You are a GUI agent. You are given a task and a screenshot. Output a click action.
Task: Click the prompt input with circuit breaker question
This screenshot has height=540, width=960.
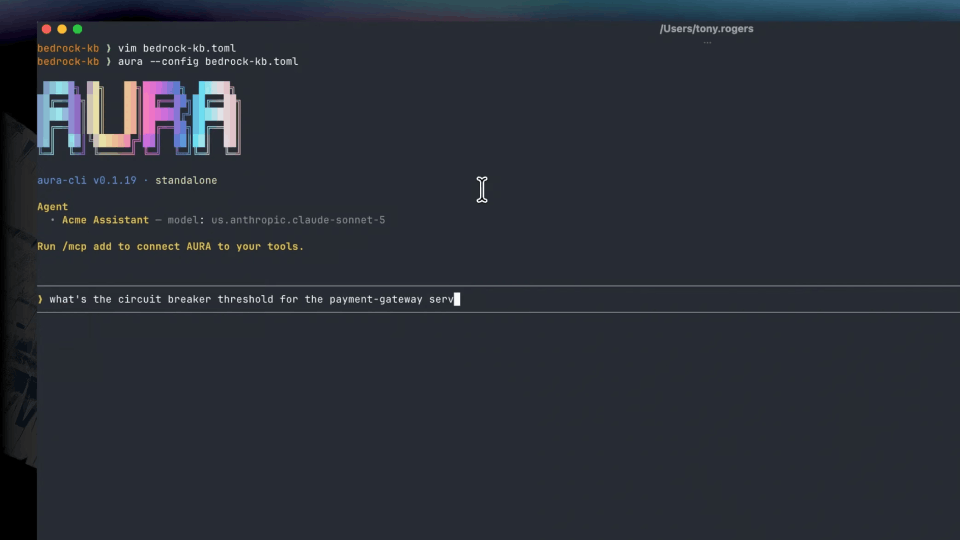pos(498,299)
